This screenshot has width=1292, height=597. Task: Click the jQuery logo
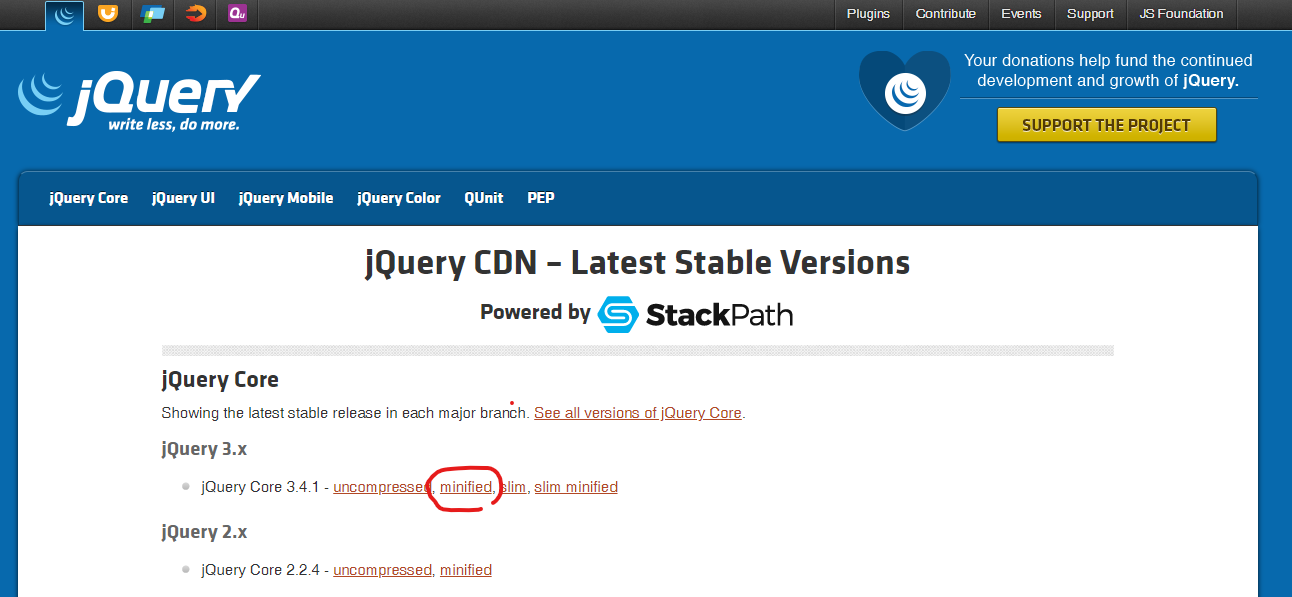click(138, 101)
